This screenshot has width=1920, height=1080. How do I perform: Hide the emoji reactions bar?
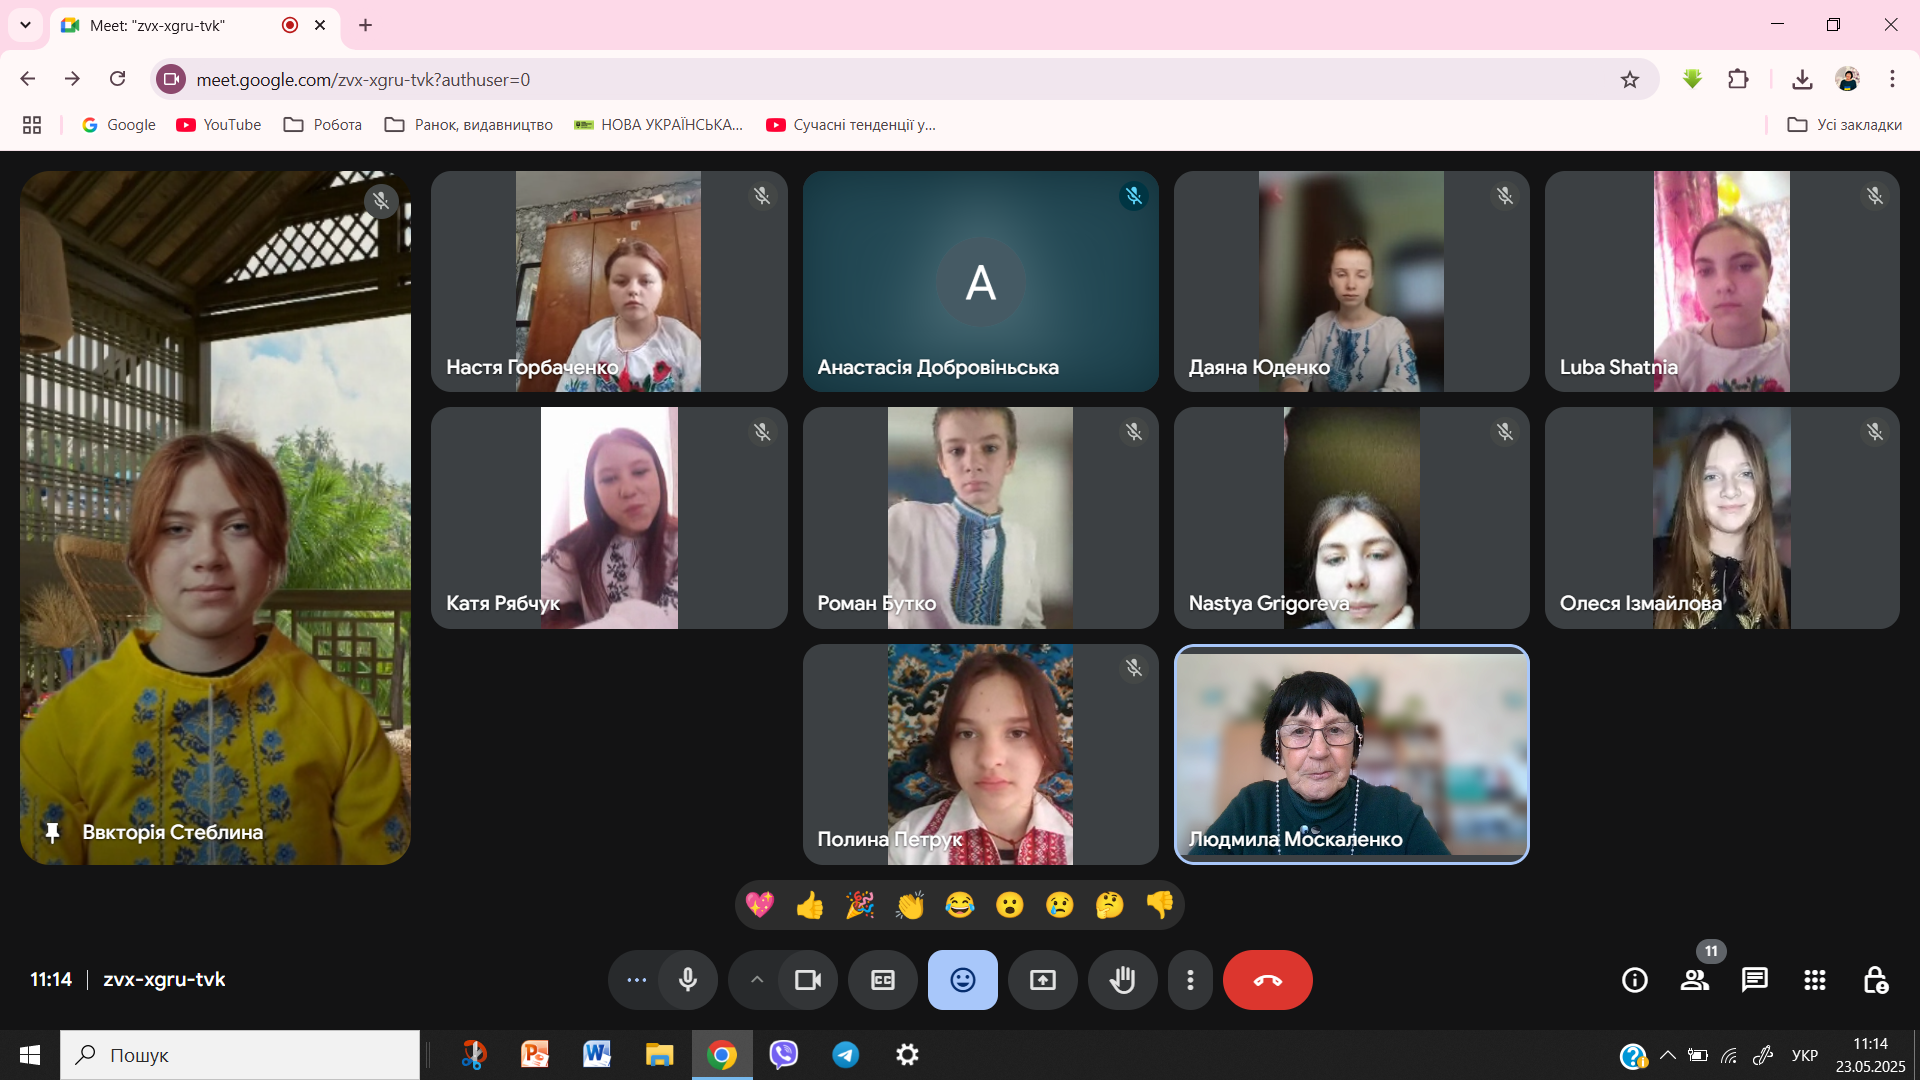pos(962,980)
